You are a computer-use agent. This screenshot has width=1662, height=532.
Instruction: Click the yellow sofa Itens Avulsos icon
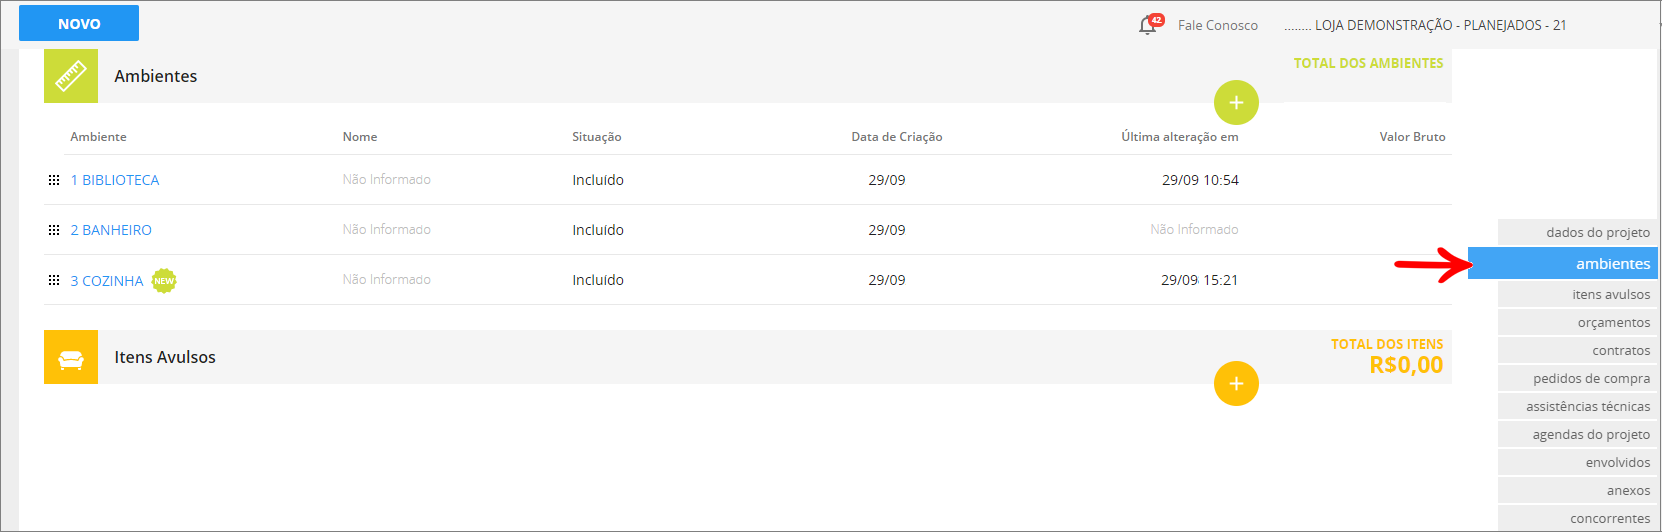pyautogui.click(x=71, y=357)
